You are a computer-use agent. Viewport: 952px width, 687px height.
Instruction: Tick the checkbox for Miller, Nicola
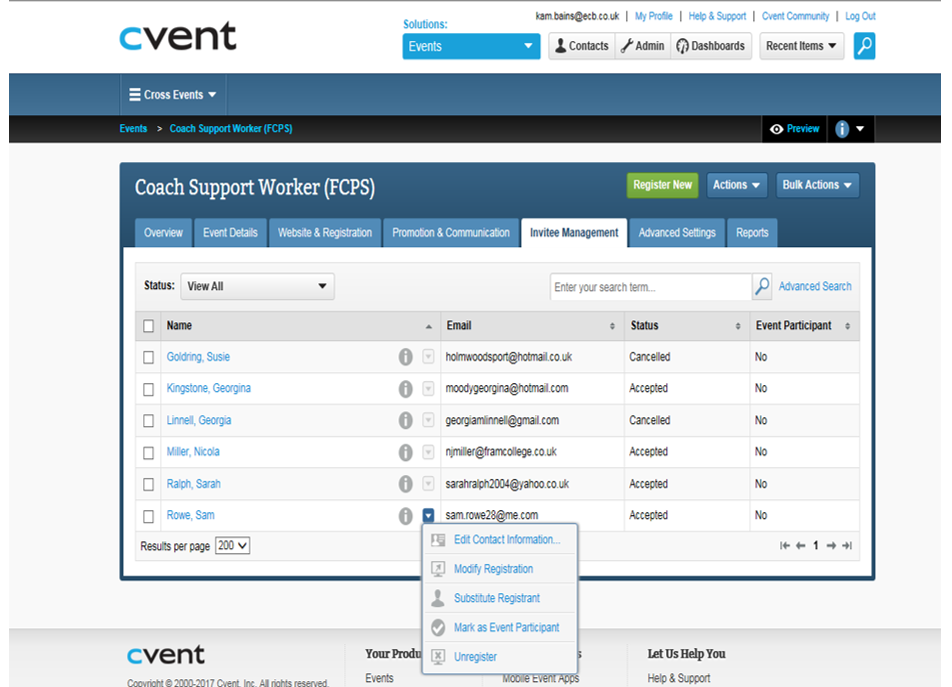[148, 453]
